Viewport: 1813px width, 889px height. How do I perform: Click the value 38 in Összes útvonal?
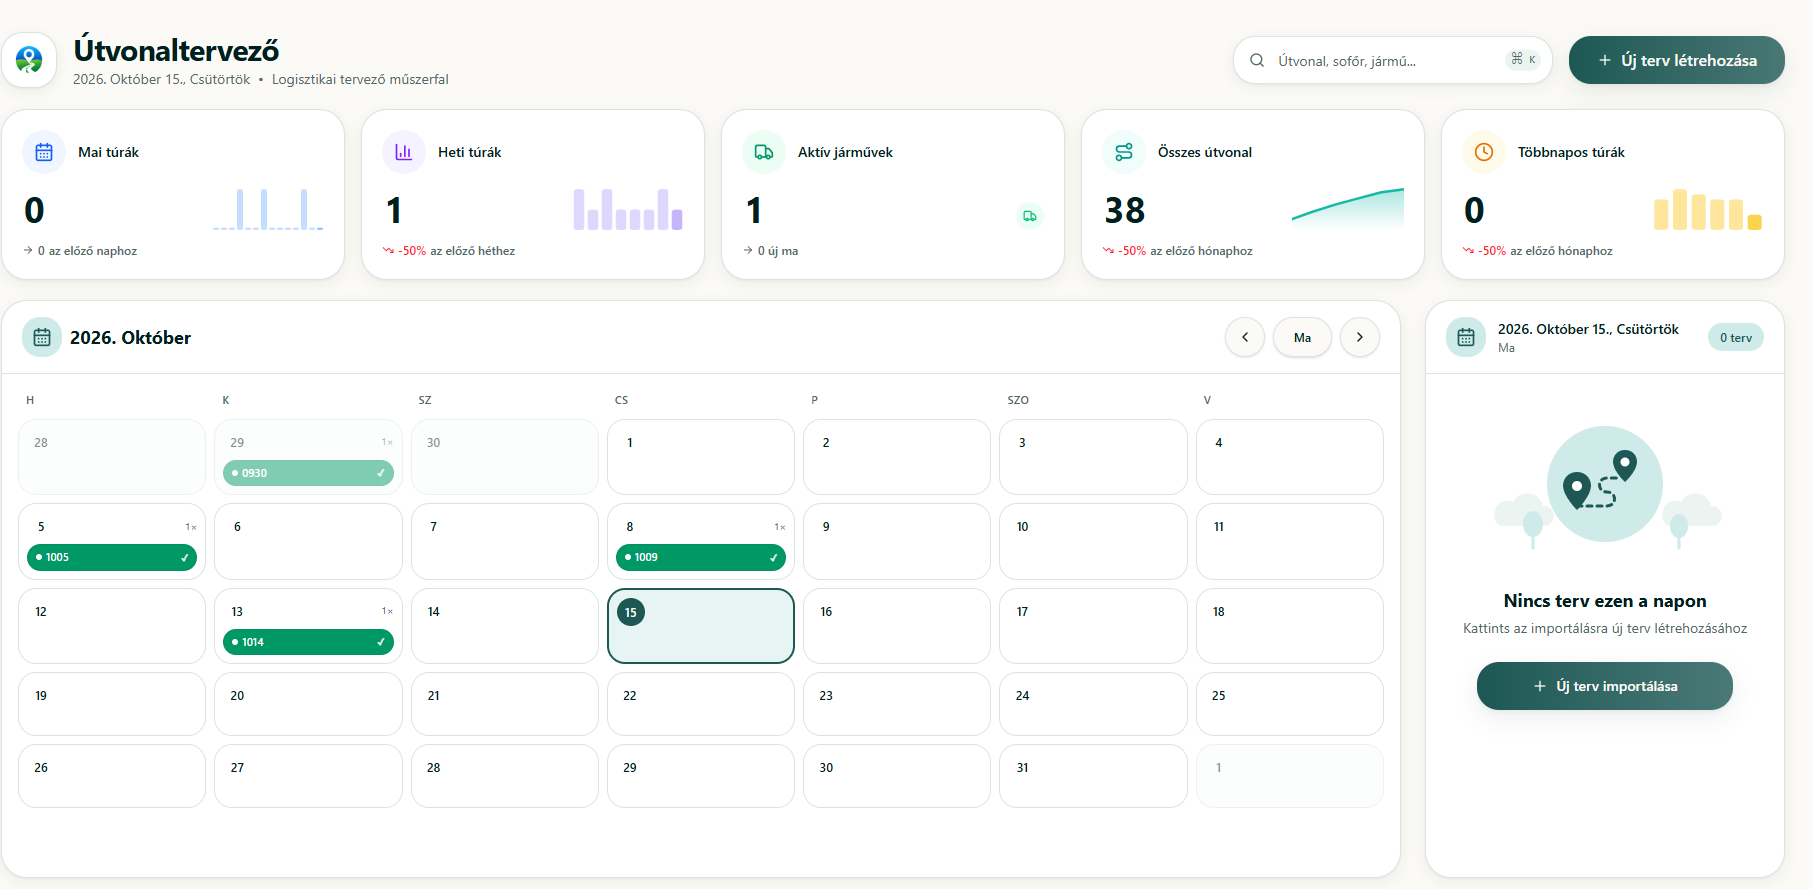(x=1125, y=210)
